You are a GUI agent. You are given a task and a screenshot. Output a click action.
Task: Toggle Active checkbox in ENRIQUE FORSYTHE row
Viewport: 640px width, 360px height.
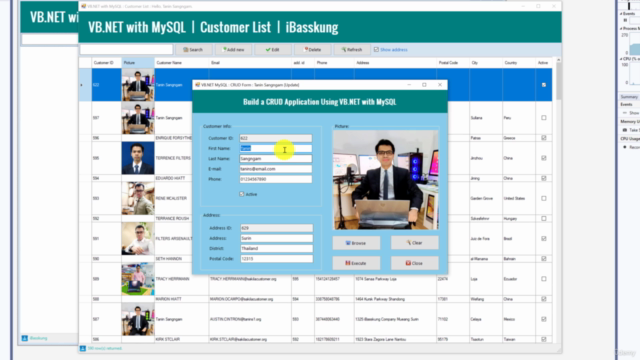pos(544,138)
